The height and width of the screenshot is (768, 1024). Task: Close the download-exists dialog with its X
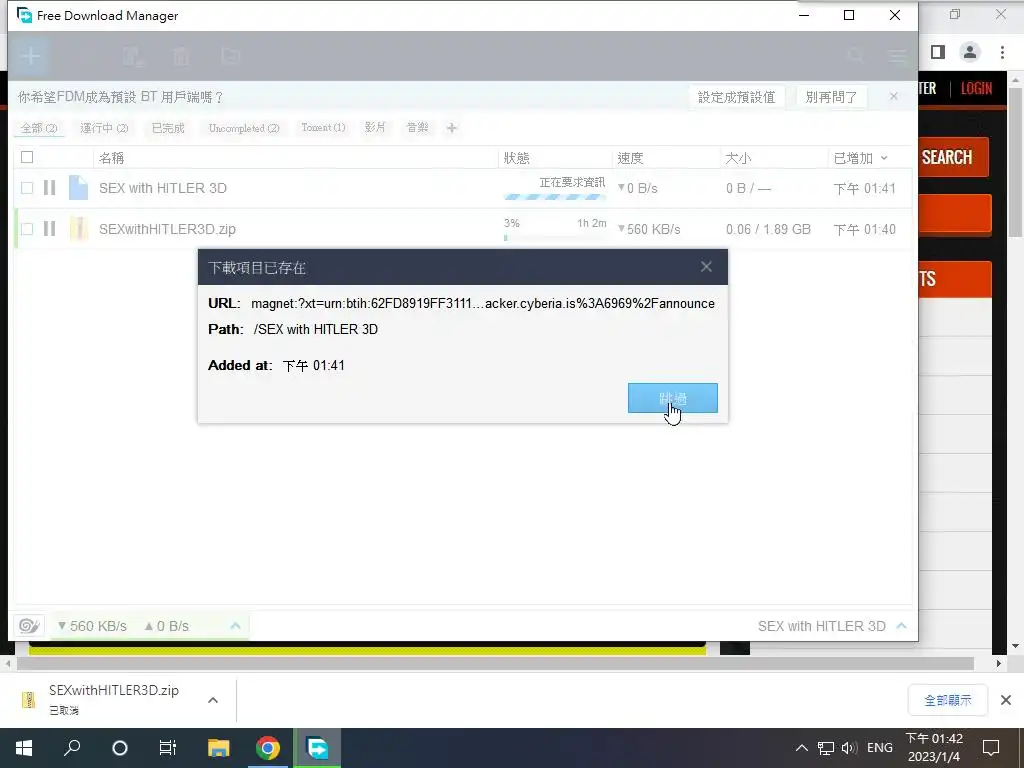coord(706,266)
